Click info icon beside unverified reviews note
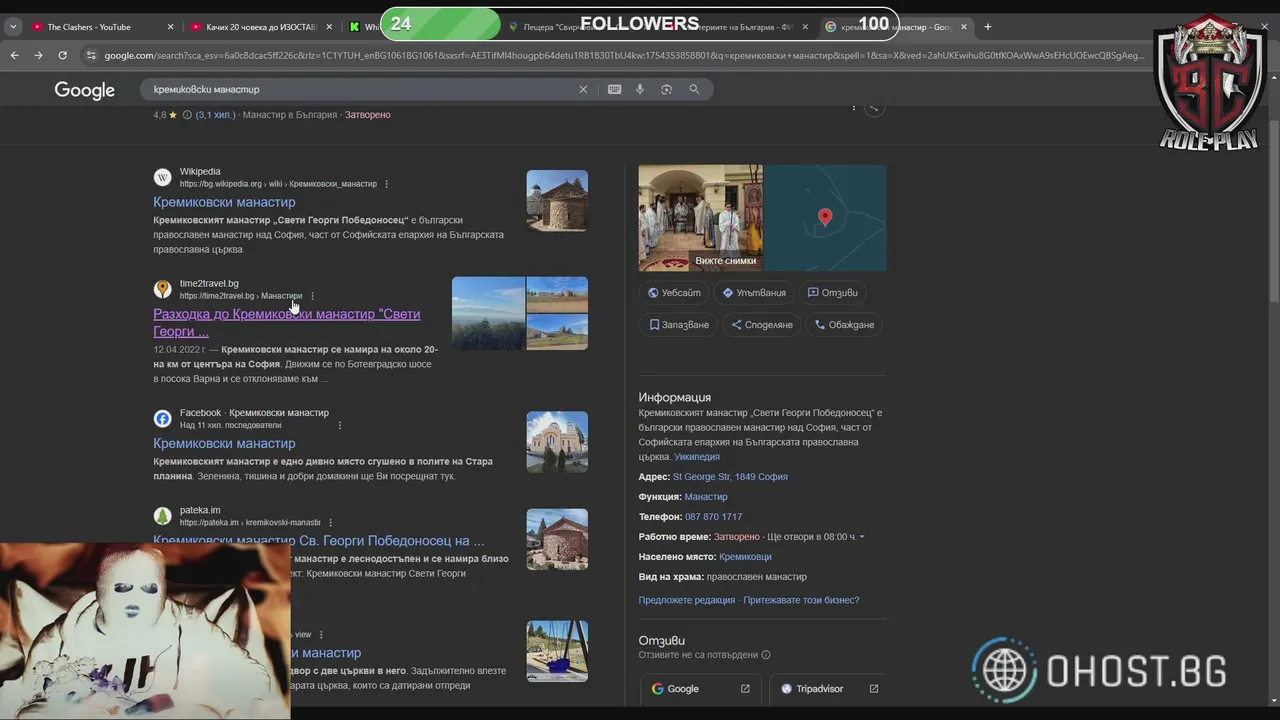 (766, 655)
